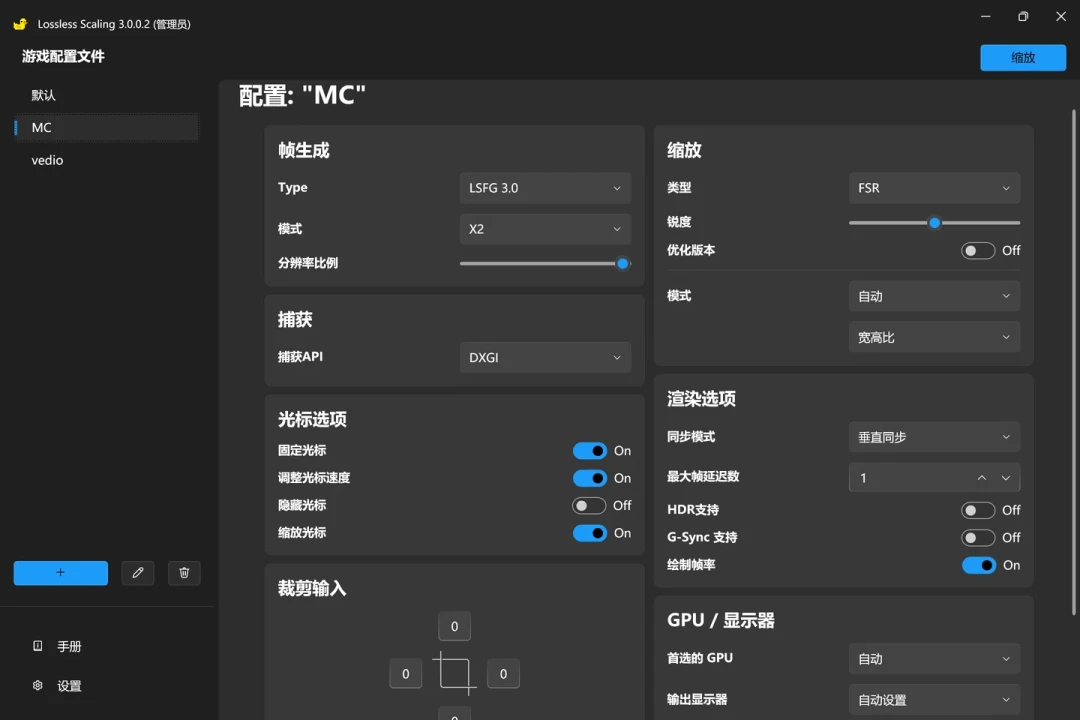The height and width of the screenshot is (720, 1080).
Task: Open the manual via book icon
Action: click(38, 646)
